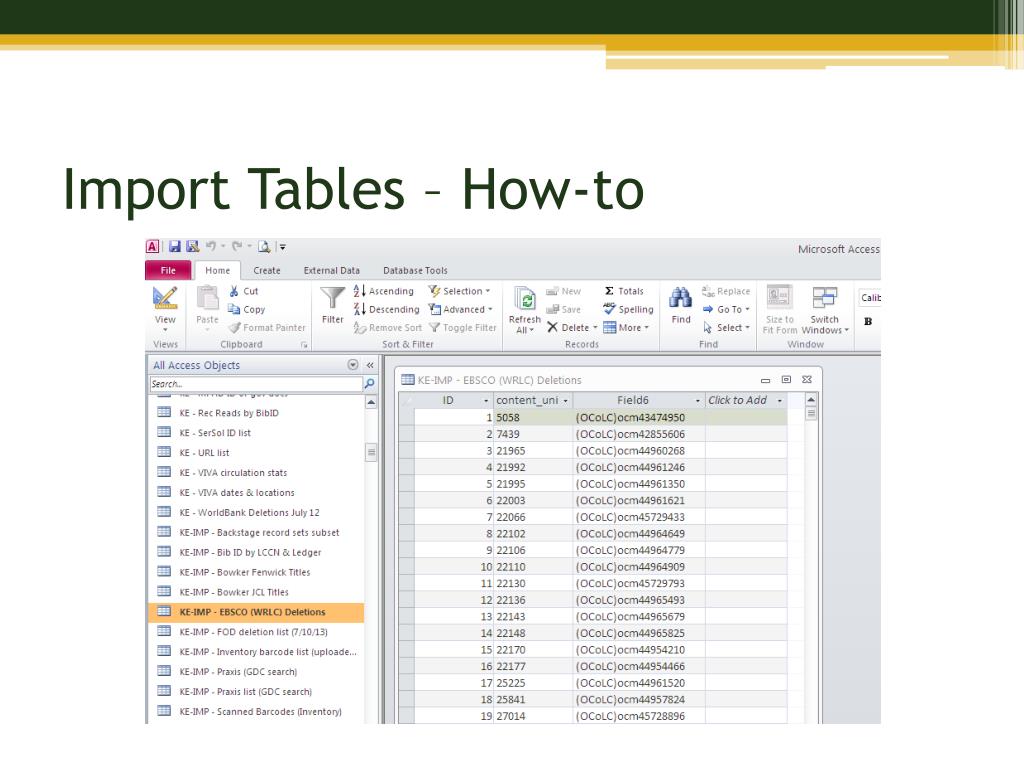Click content_uni cell 21965

pos(533,451)
